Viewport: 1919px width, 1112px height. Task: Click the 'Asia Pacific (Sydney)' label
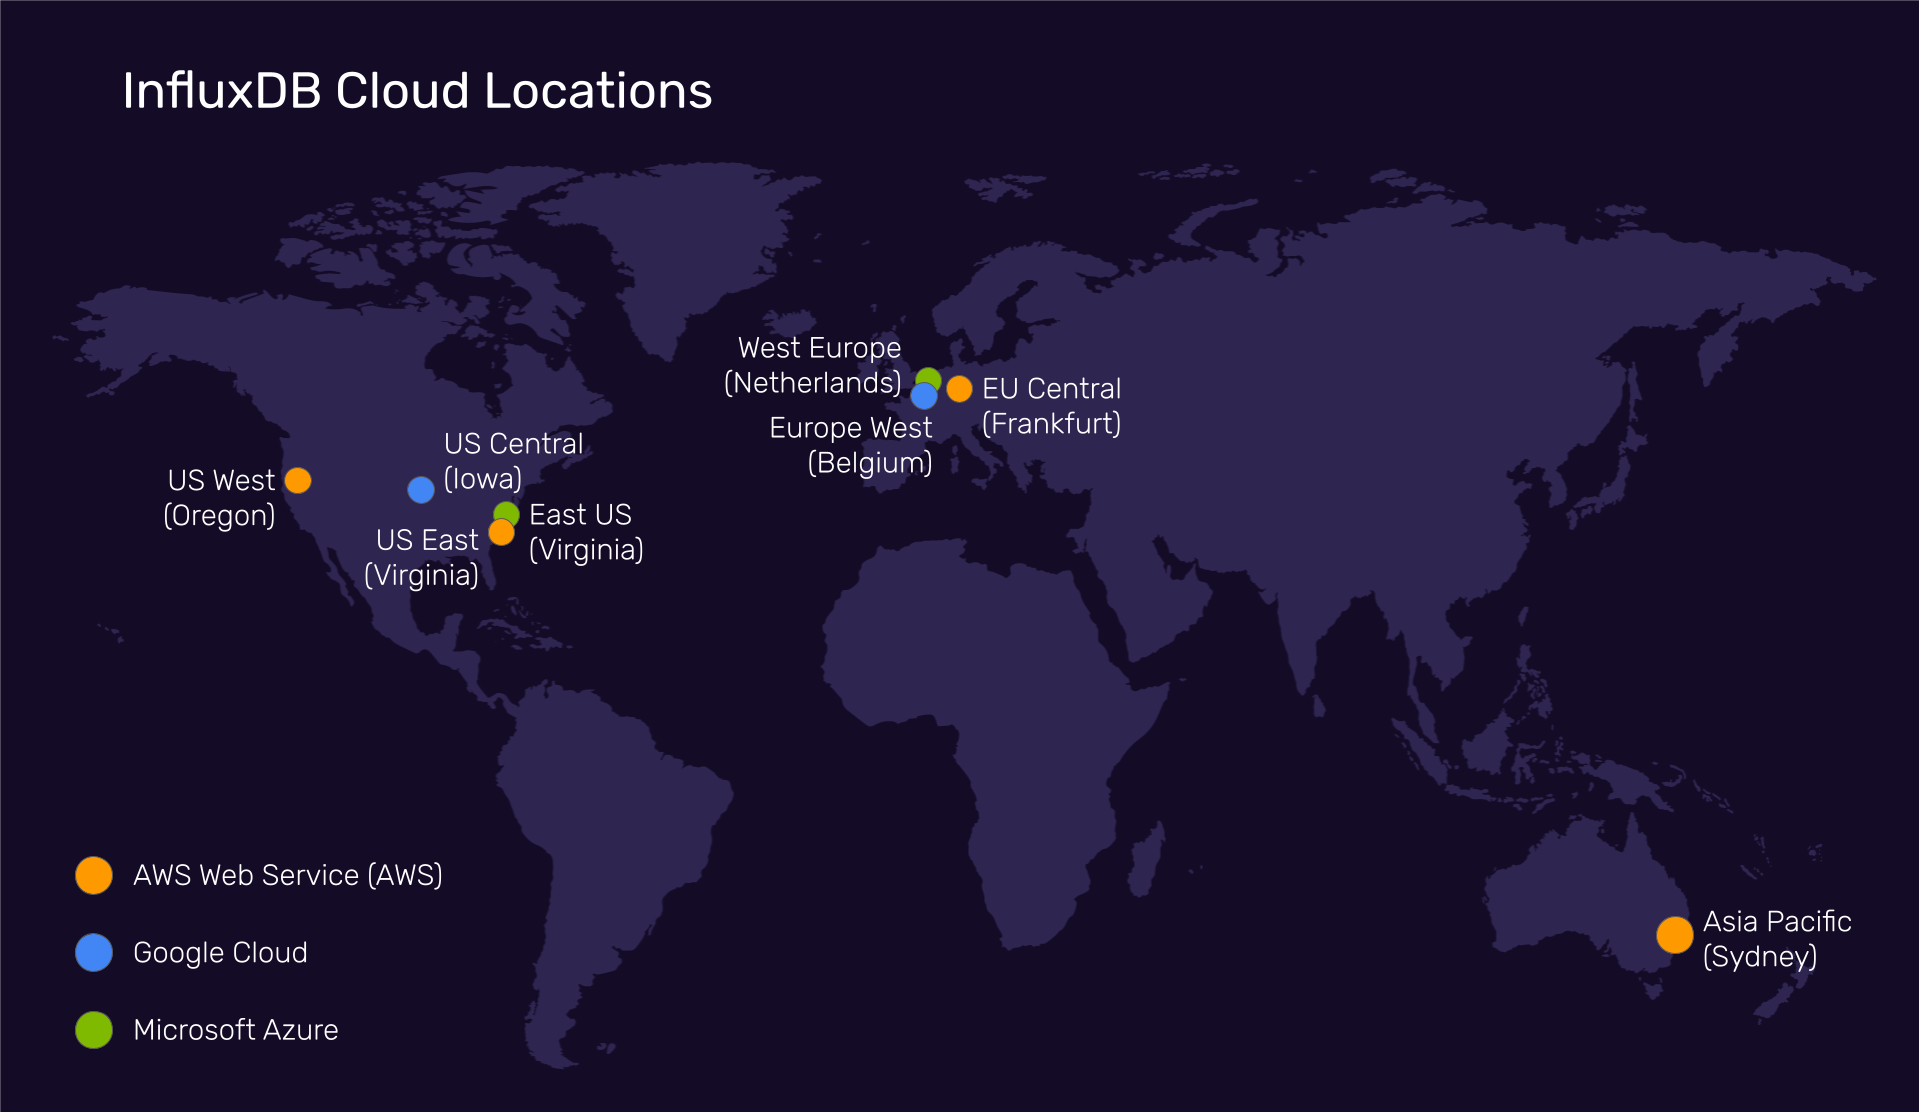pyautogui.click(x=1777, y=939)
